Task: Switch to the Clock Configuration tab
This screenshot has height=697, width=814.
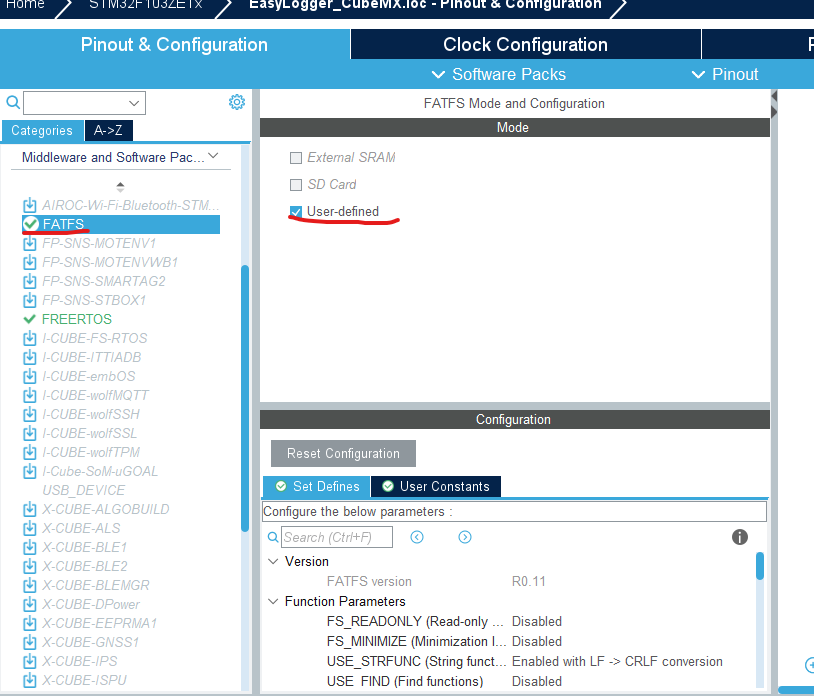Action: (525, 45)
